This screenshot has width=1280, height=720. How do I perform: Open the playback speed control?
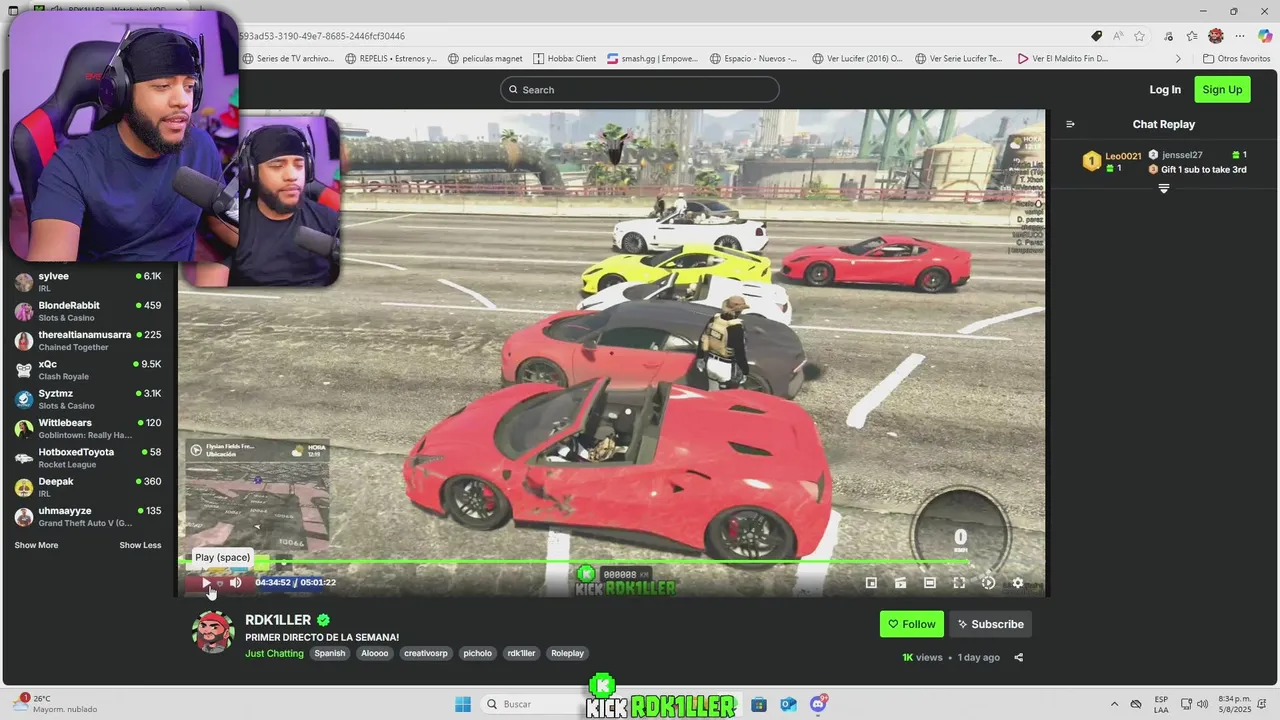coord(988,583)
